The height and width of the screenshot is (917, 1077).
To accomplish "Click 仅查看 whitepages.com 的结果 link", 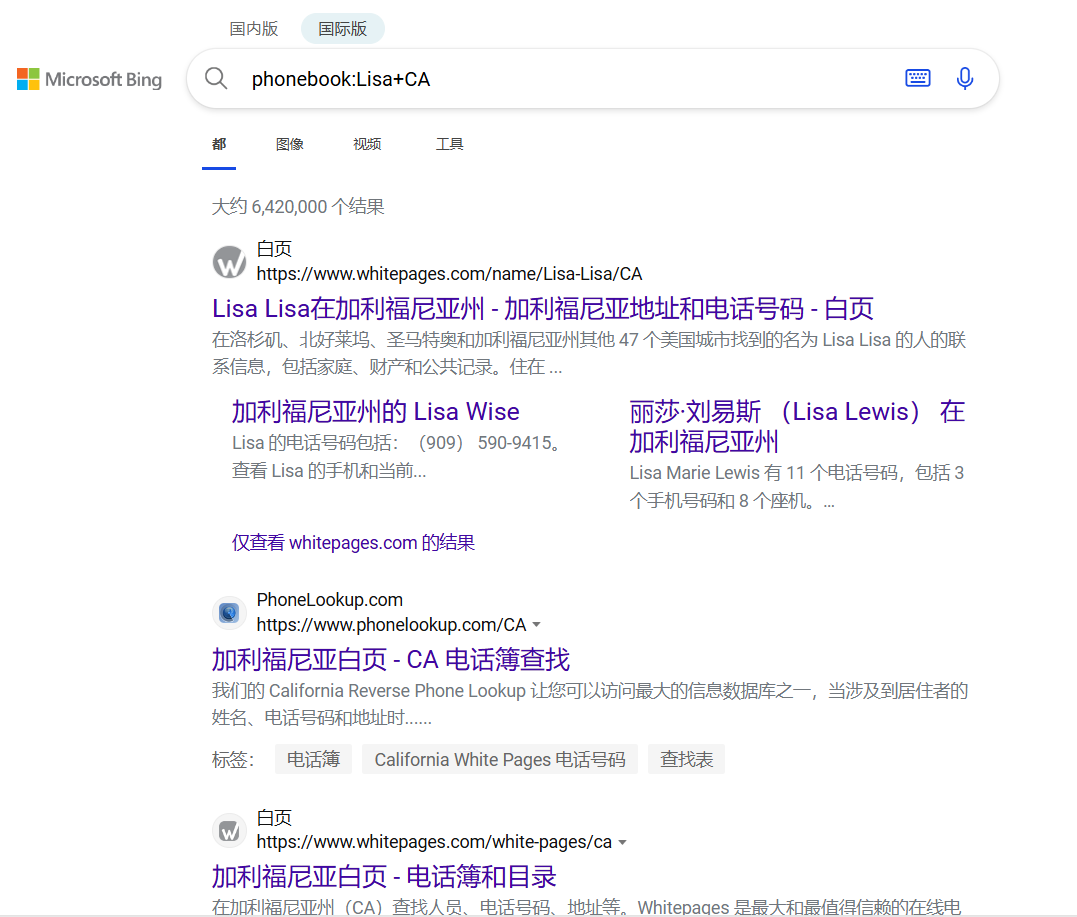I will 353,543.
